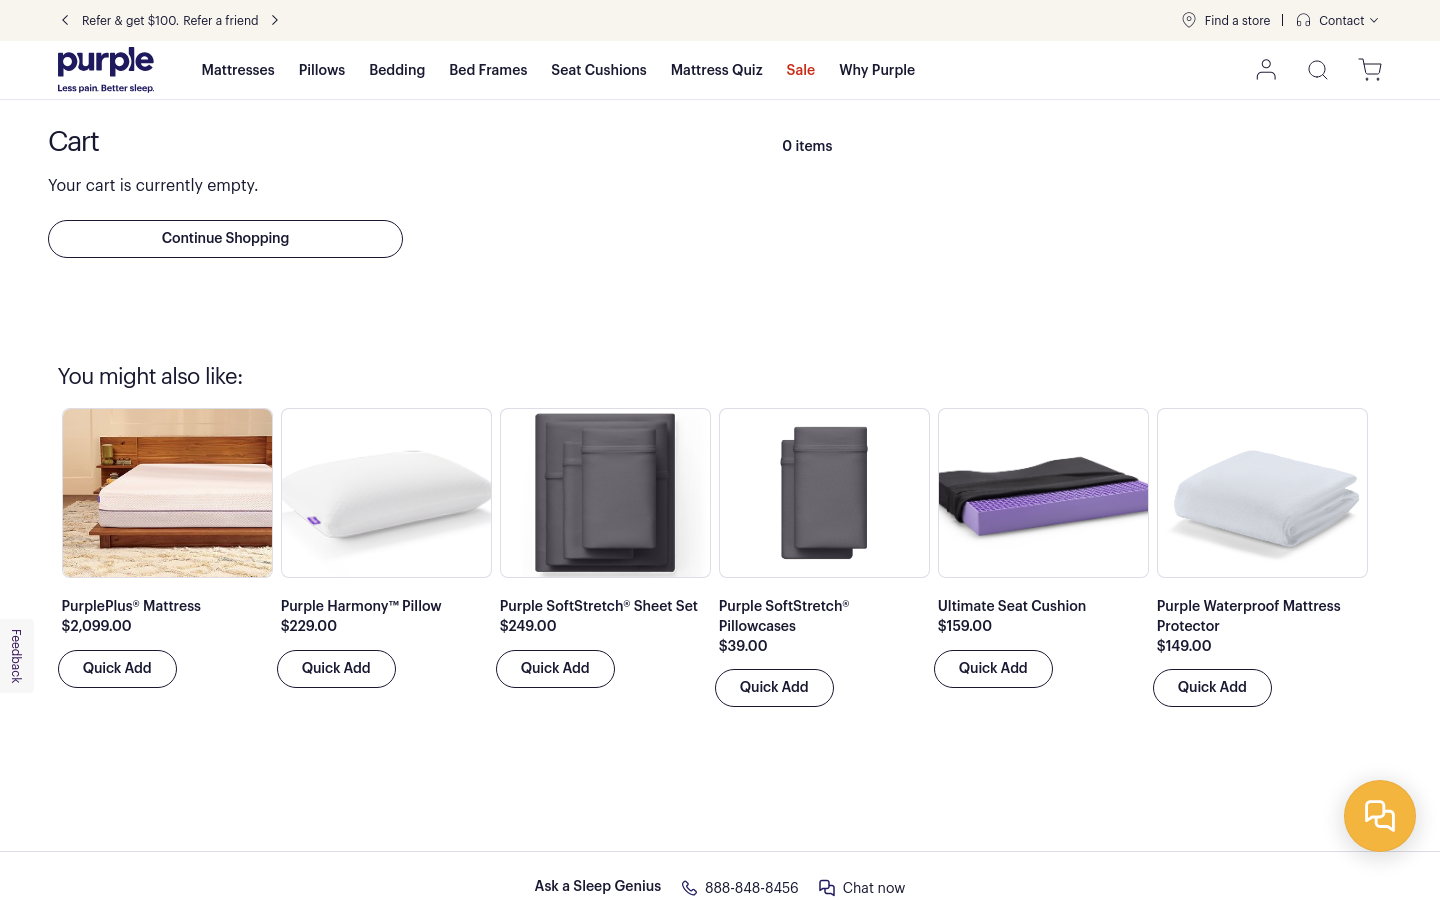Viewport: 1440px width, 900px height.
Task: Open the account profile icon
Action: [x=1266, y=69]
